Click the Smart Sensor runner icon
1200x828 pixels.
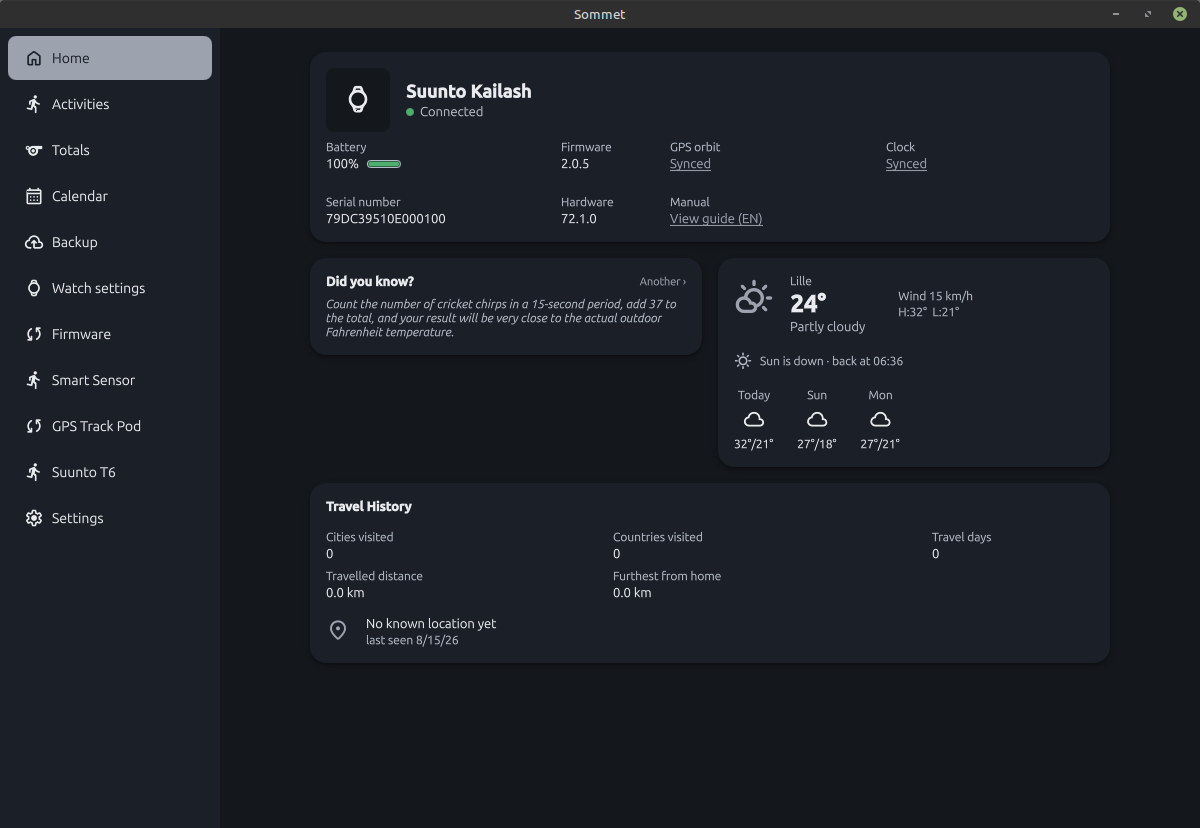pos(34,380)
